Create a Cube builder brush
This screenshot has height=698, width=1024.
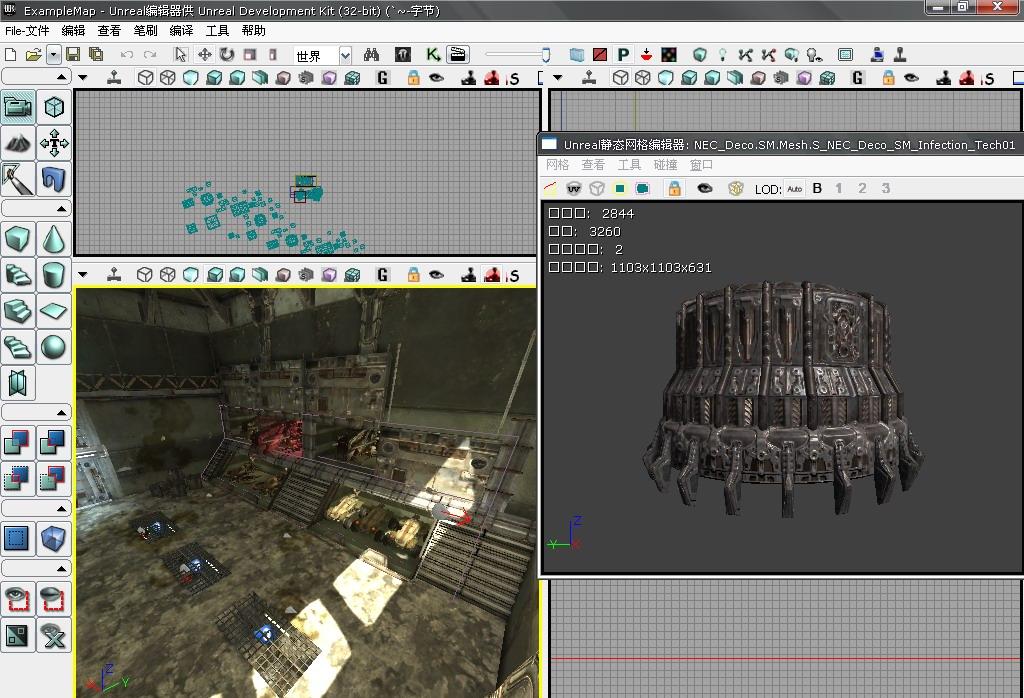tap(18, 239)
